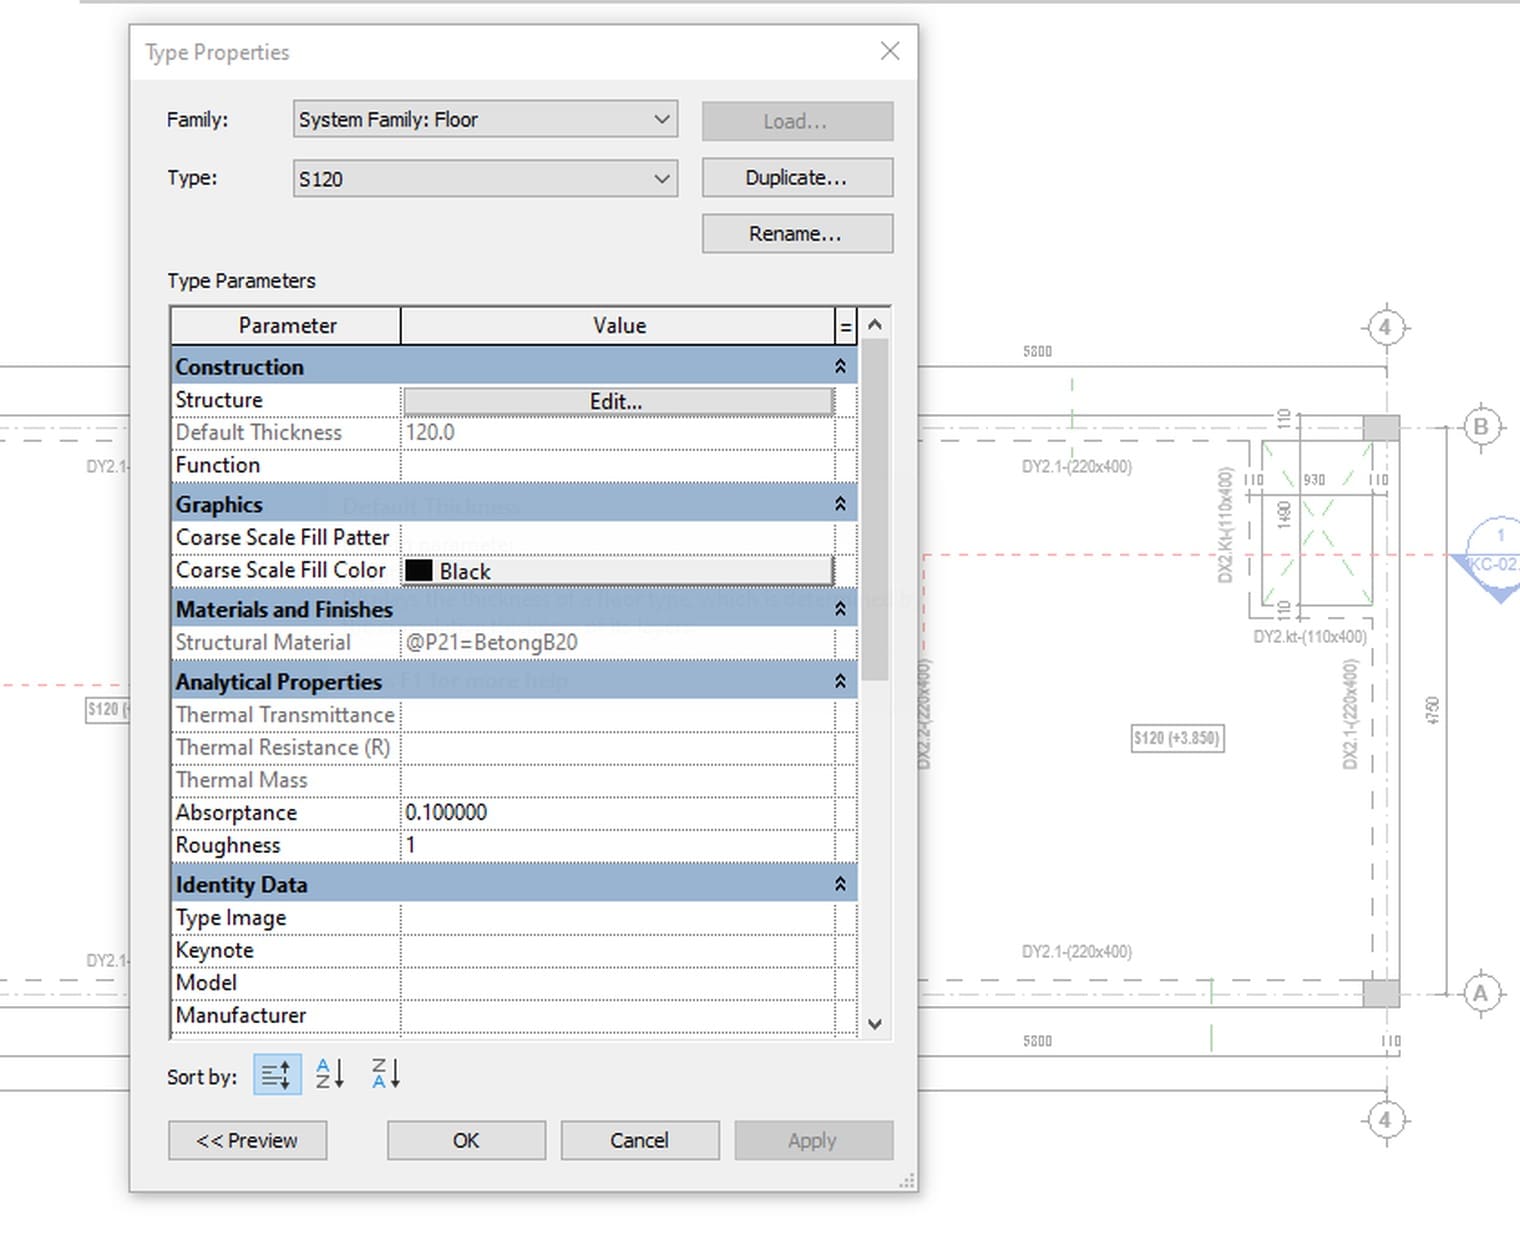Select top beam label DY2.1-(220x400)
Screen dimensions: 1520x1249
pos(1077,466)
